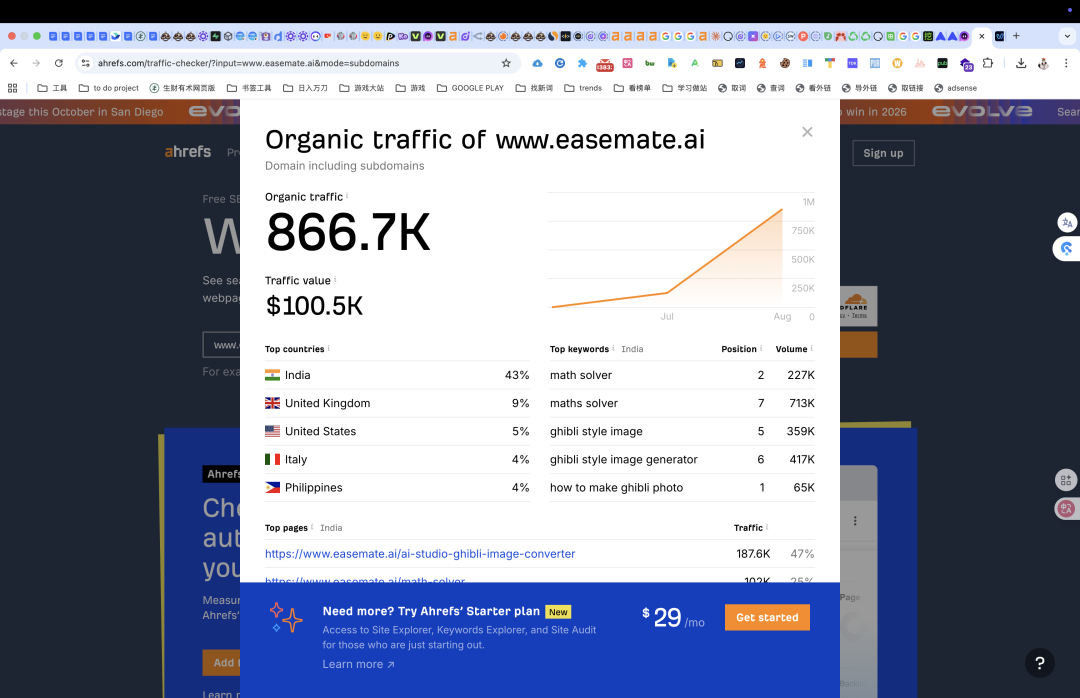Click the blue puzzle-piece extension icon
The image size is (1080, 698).
(x=582, y=63)
